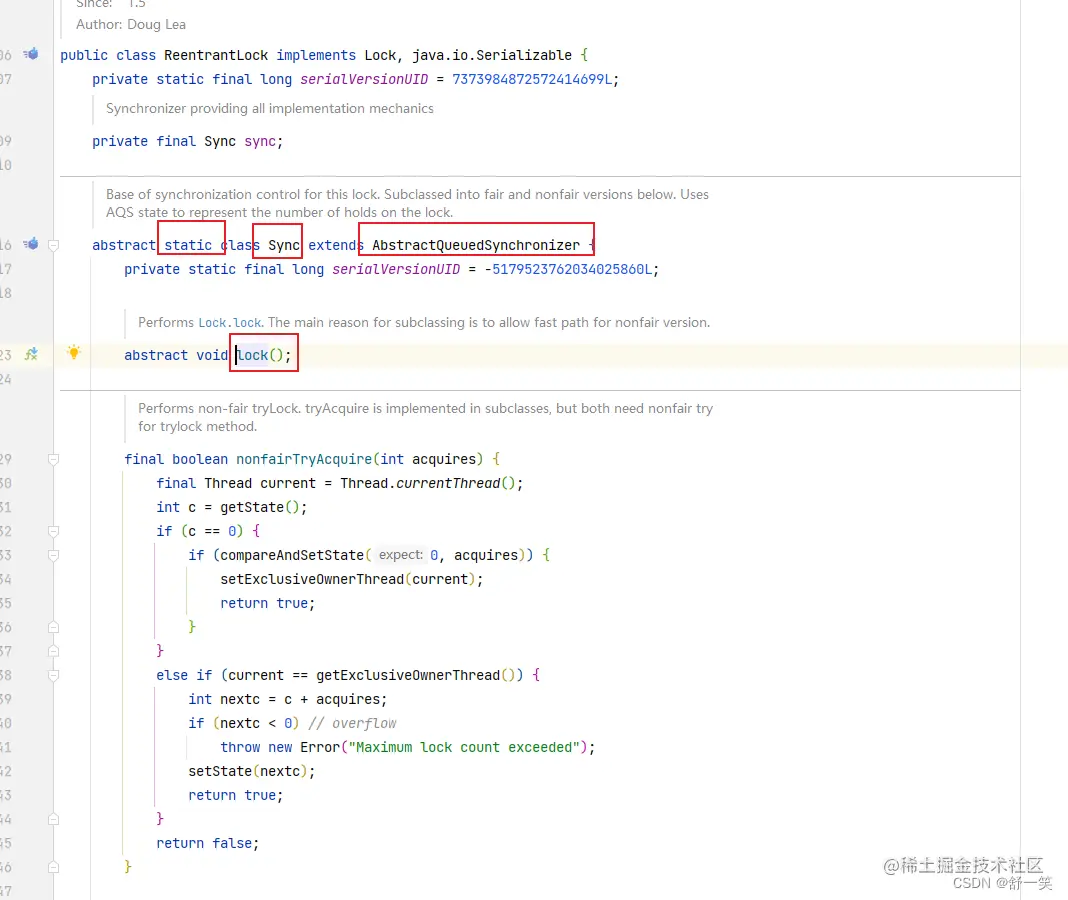Click the acquires parameter in nonfairTryAcquire signature
Screen dimensions: 1068x900
click(x=444, y=459)
